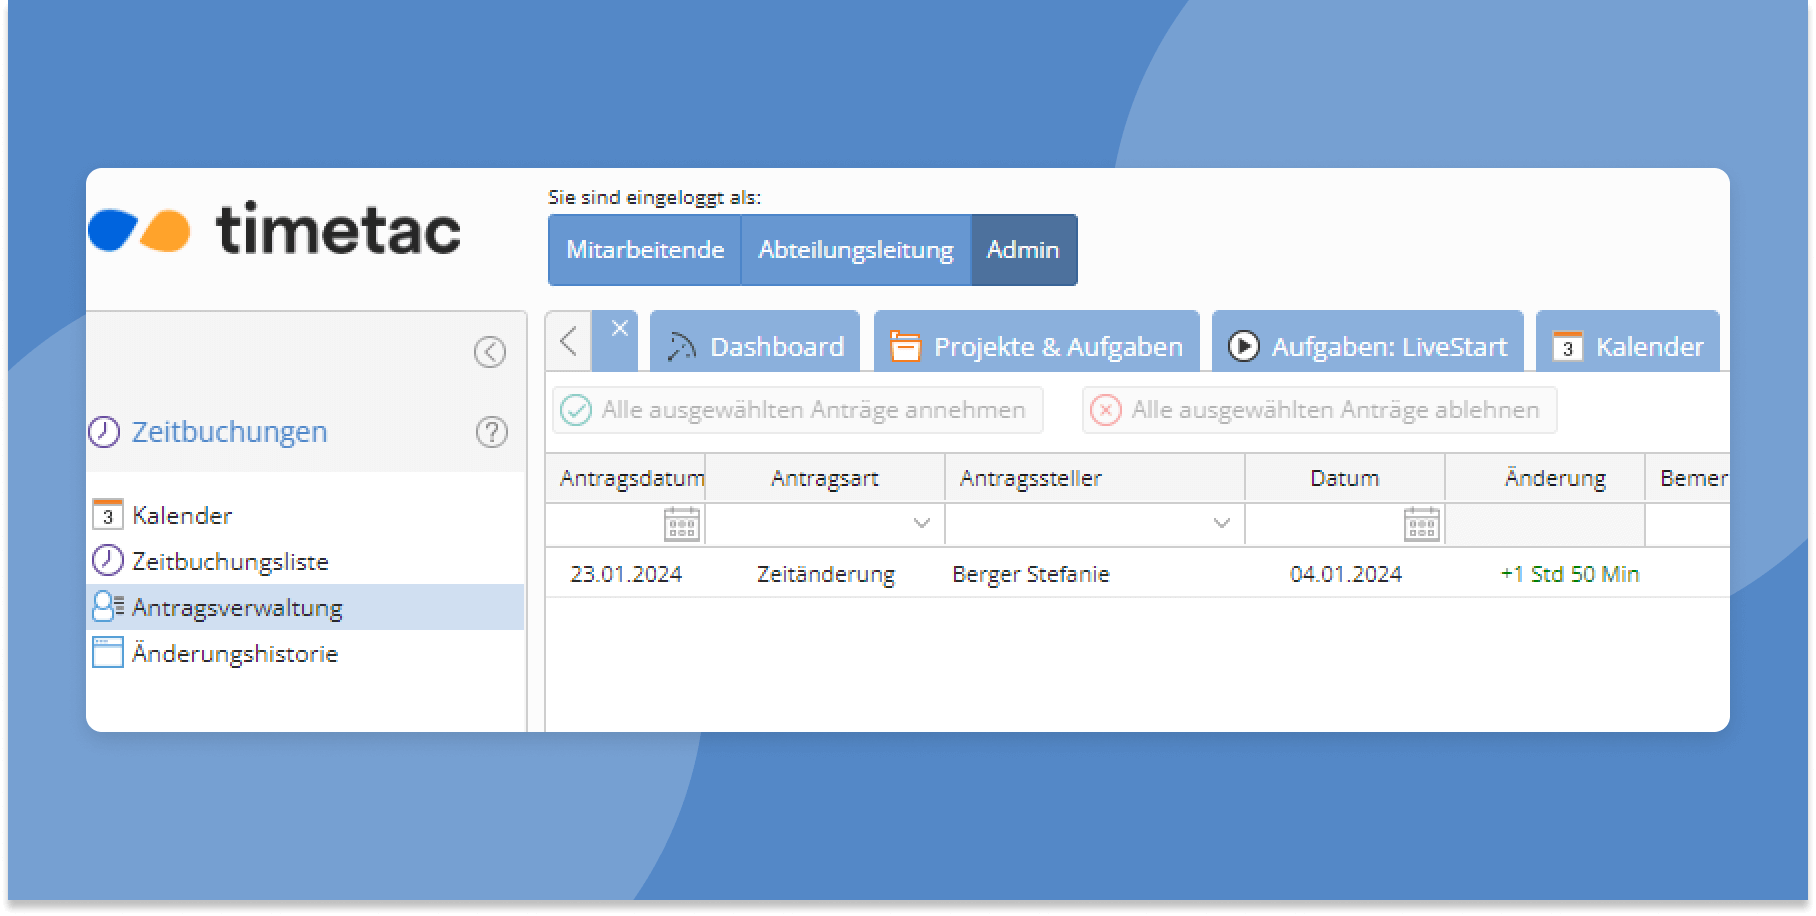Open Änderungshistorie in the sidebar
Screen dimensions: 1816x916
point(235,654)
